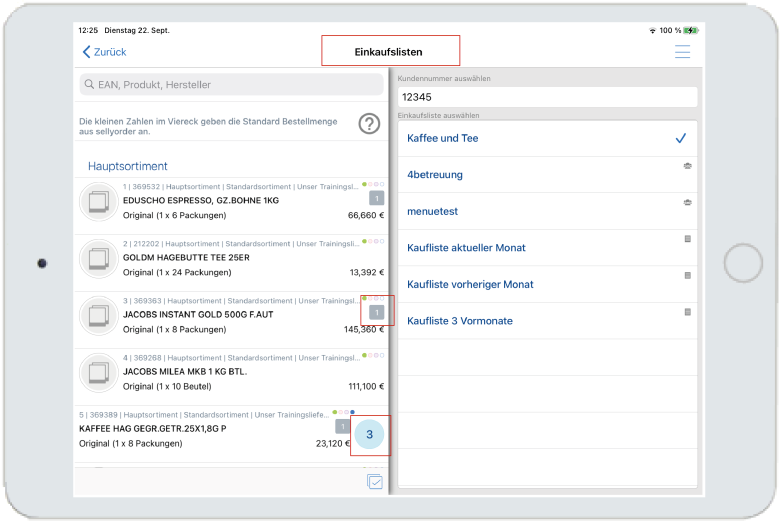Open EDUSCHO ESPRESSO product thumbnail

click(98, 202)
